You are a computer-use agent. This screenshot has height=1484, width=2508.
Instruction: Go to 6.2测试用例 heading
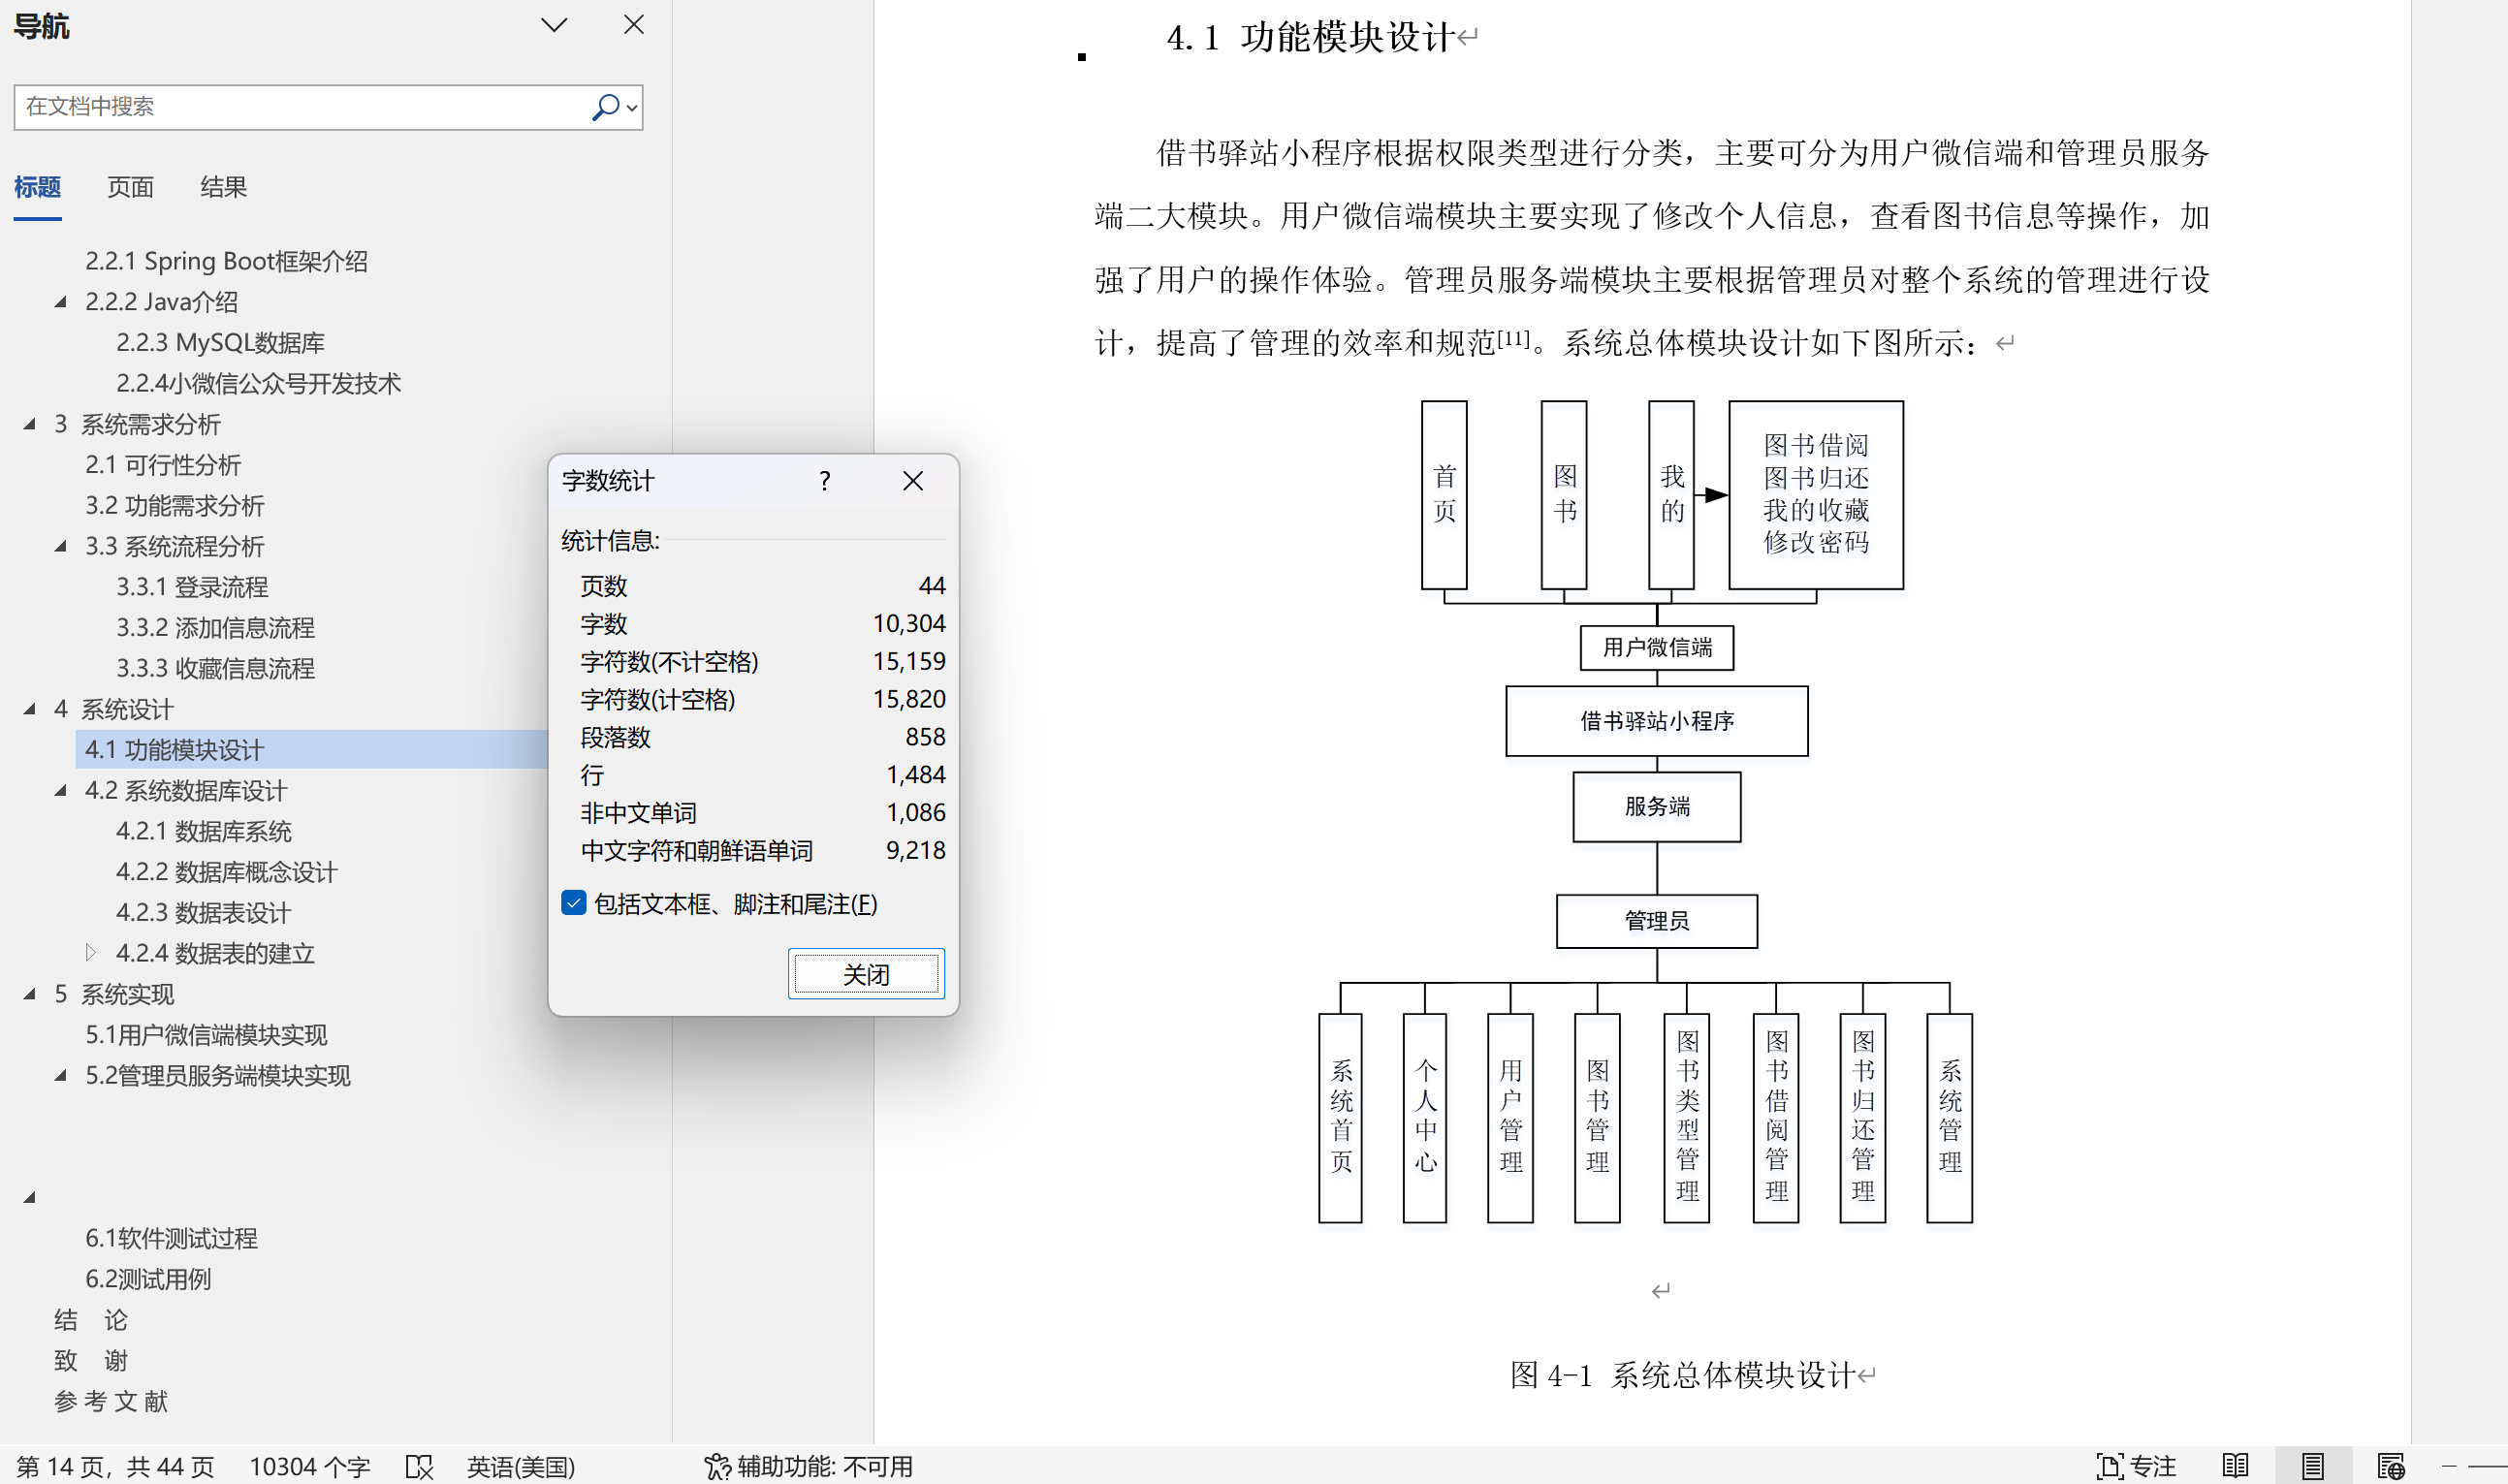tap(148, 1280)
